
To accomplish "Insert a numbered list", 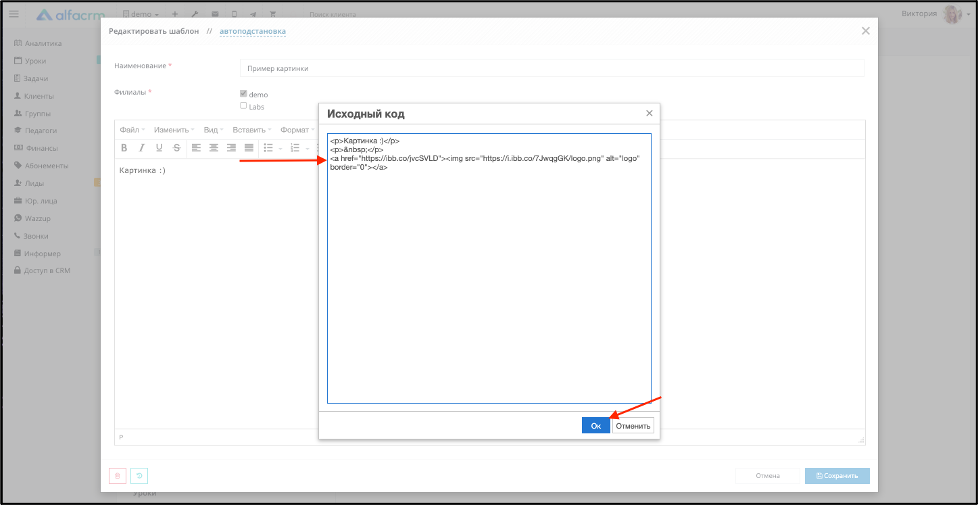I will click(295, 148).
